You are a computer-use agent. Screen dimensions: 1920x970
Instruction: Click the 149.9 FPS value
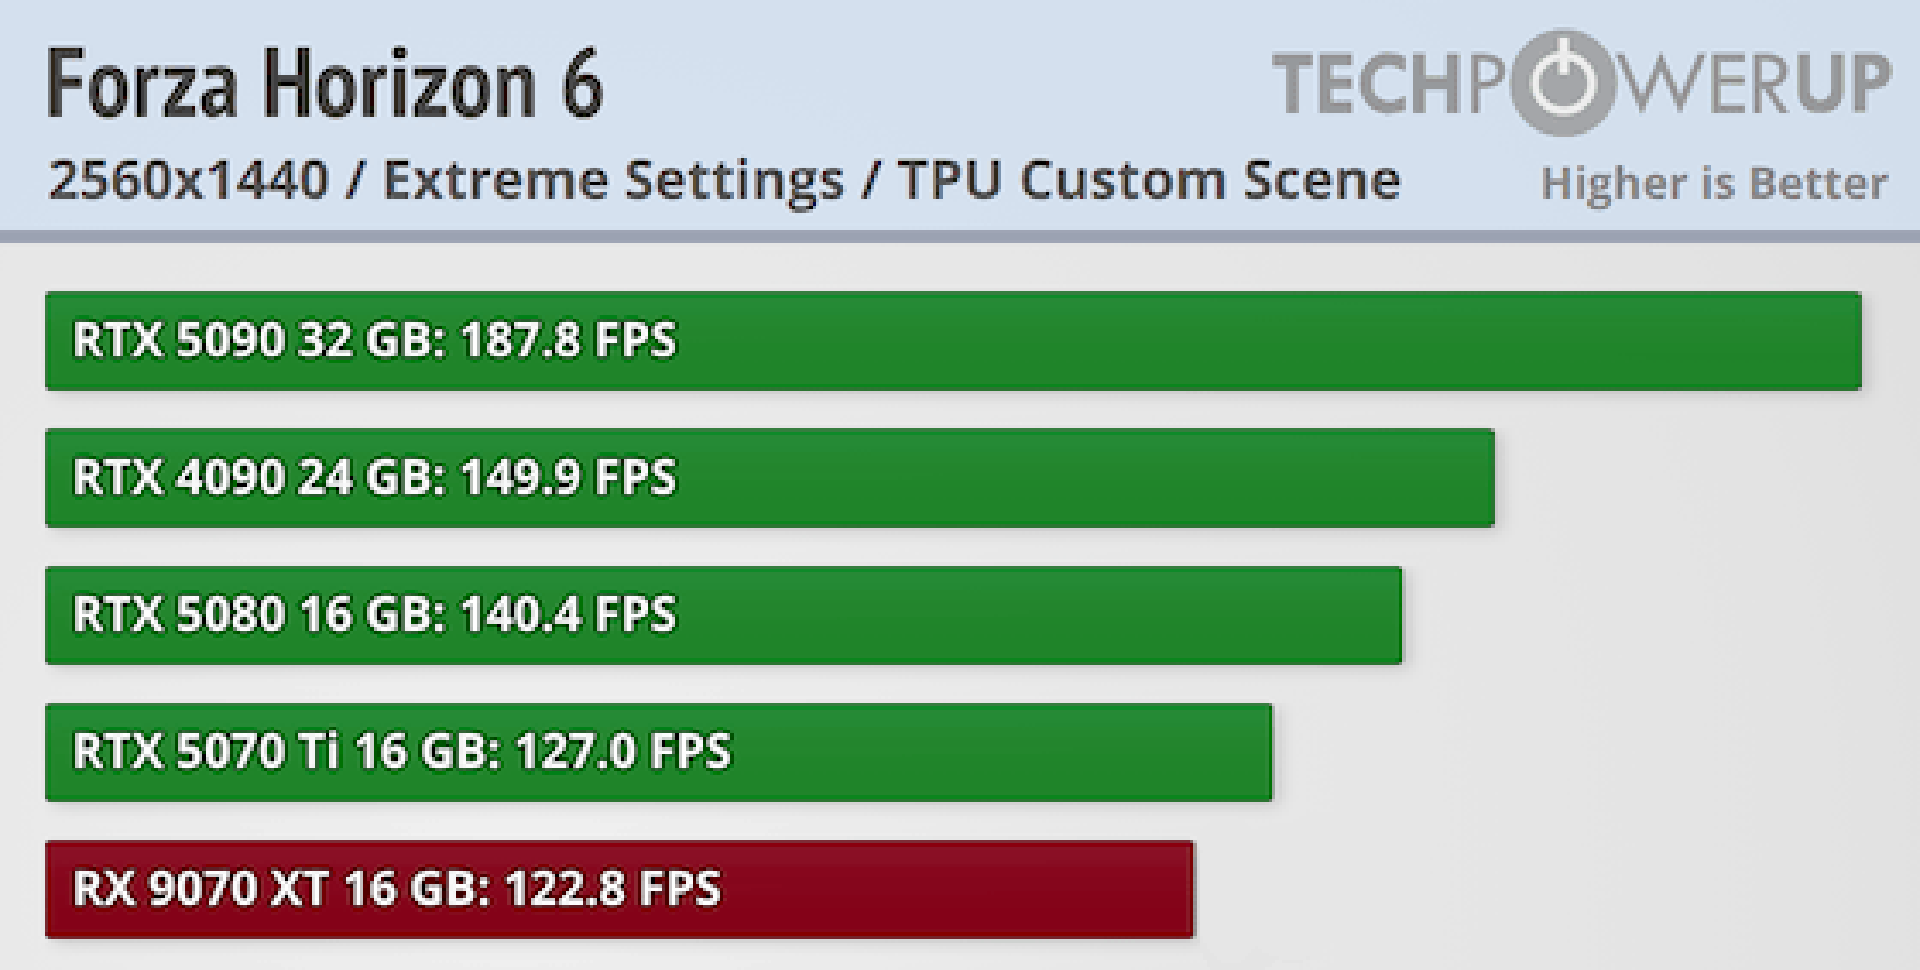click(x=568, y=477)
